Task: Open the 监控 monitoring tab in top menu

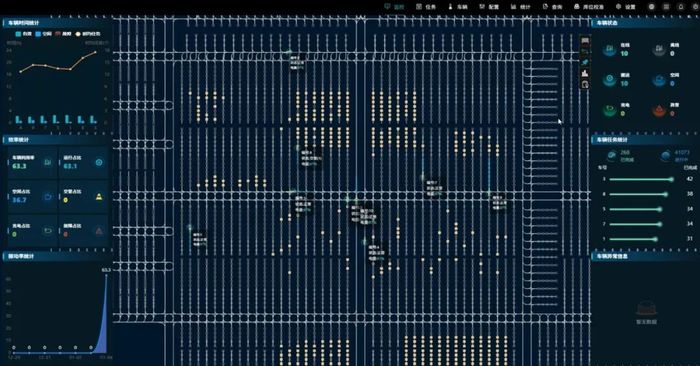Action: coord(394,7)
